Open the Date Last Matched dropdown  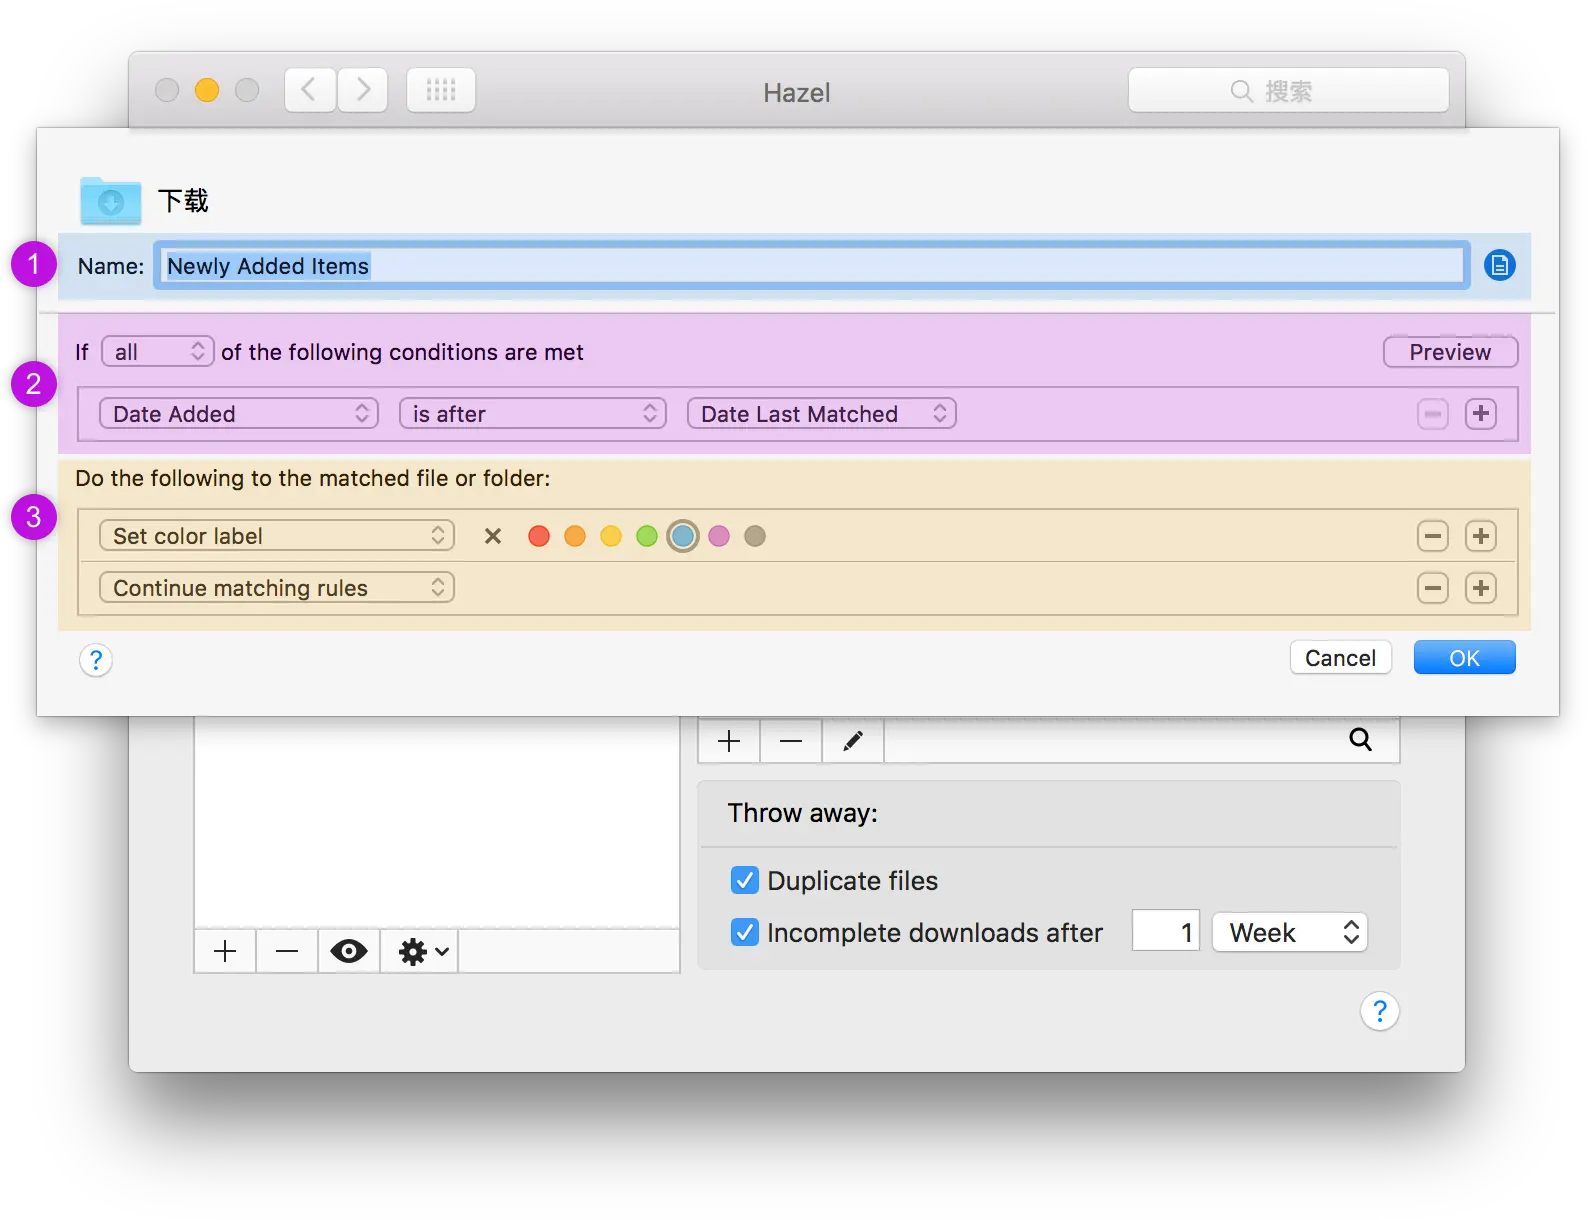tap(822, 414)
